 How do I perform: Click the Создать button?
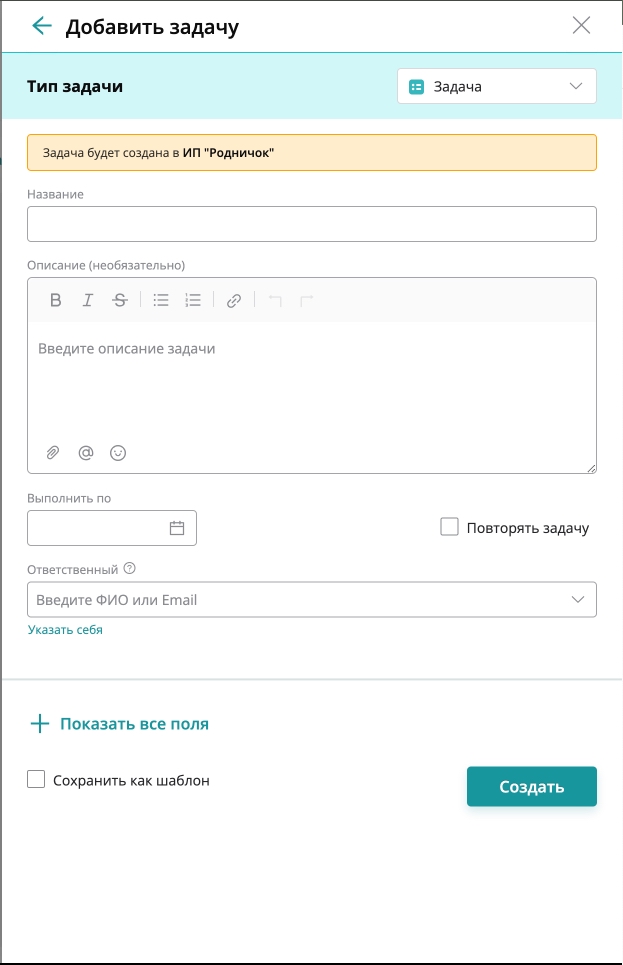tap(531, 787)
